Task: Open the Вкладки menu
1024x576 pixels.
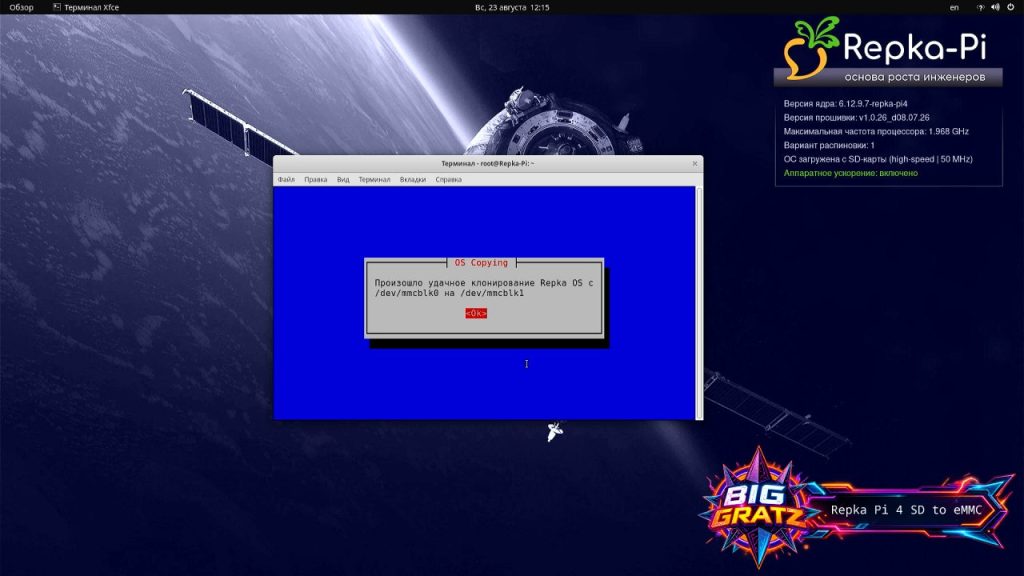Action: pos(413,180)
